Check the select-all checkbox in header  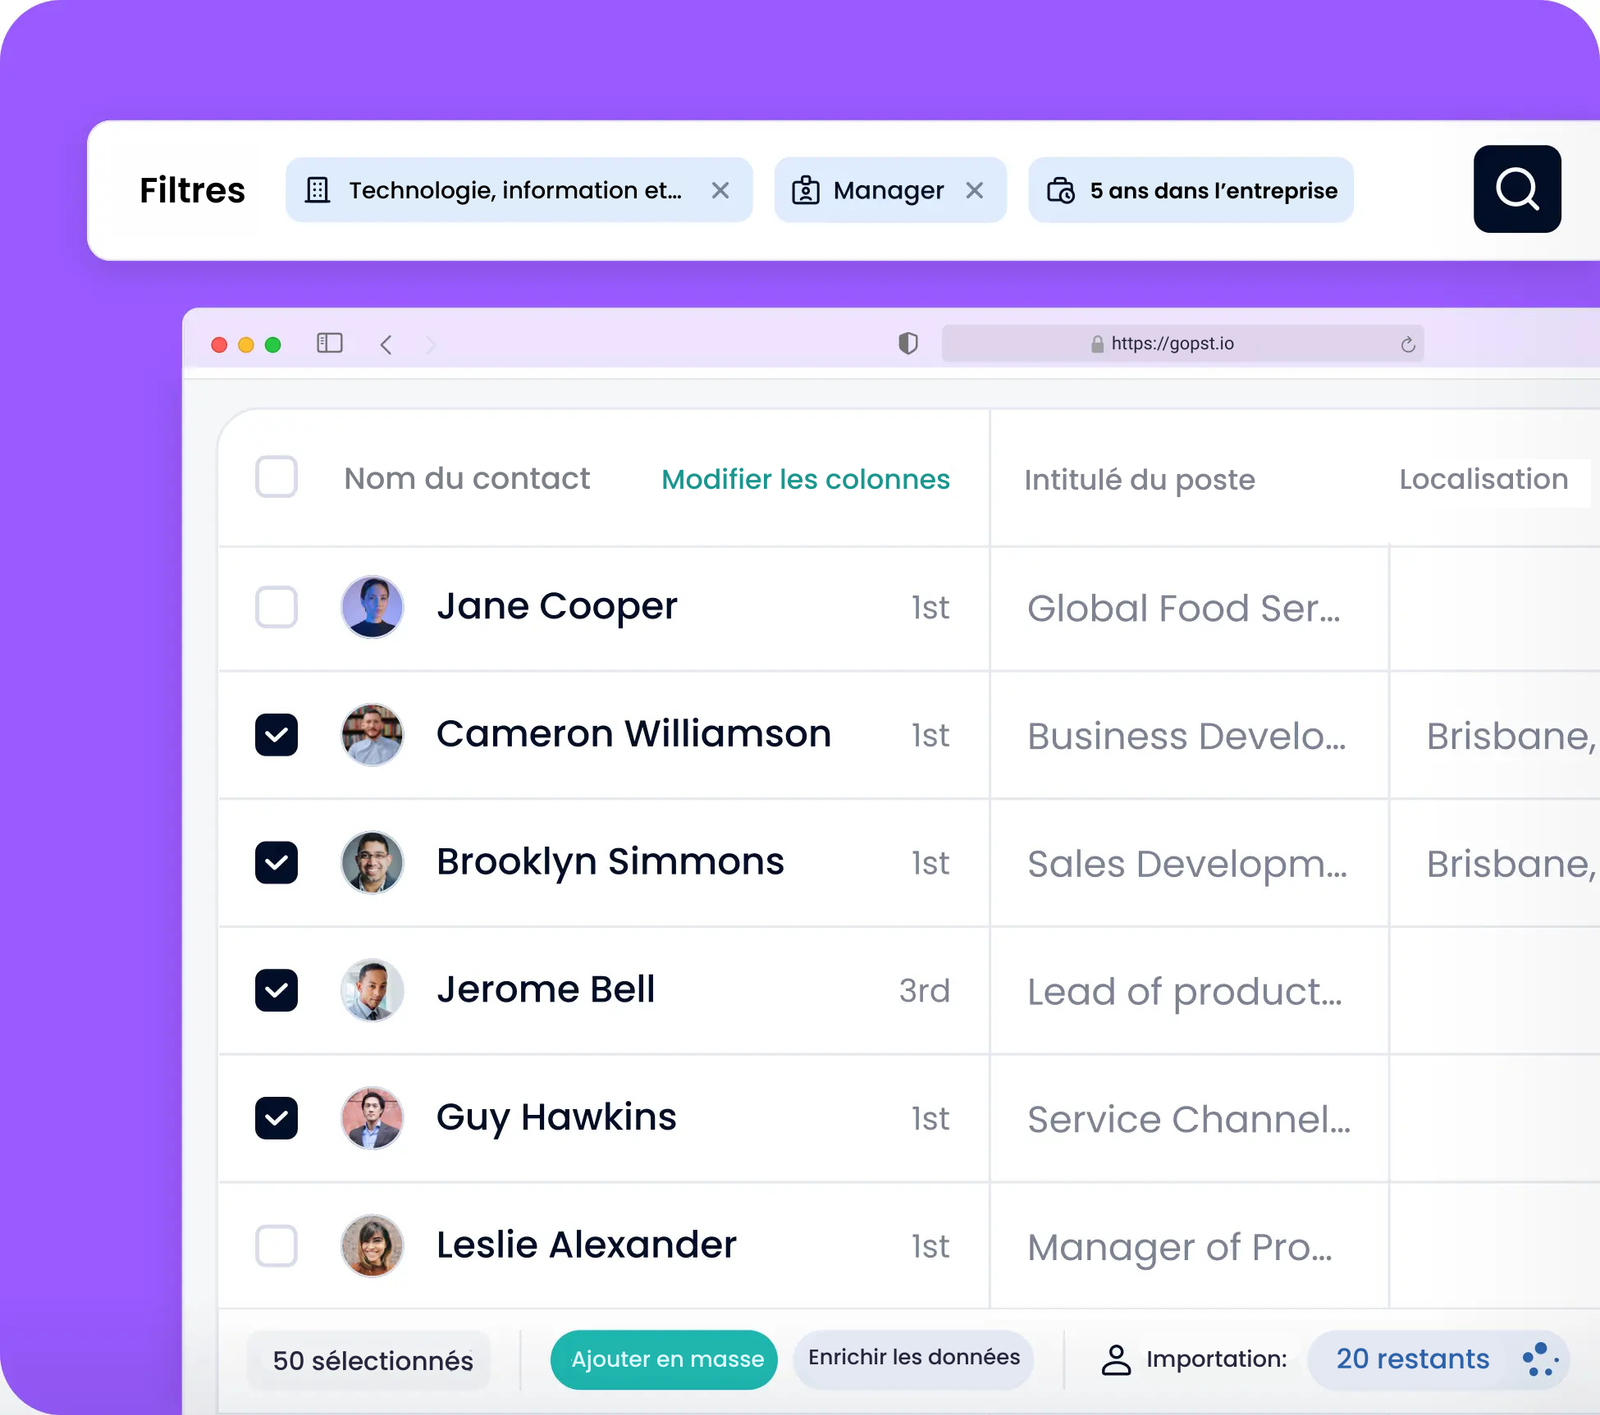click(x=276, y=477)
